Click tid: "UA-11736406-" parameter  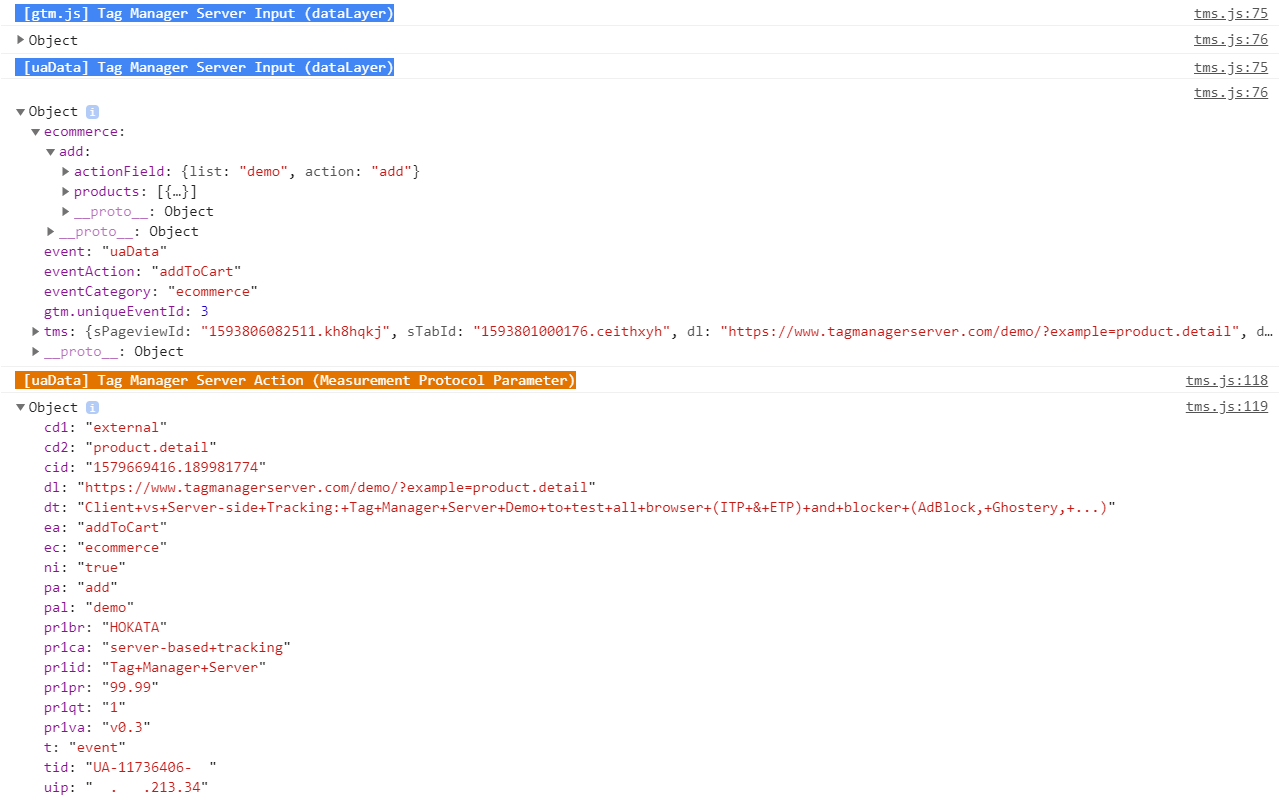130,768
